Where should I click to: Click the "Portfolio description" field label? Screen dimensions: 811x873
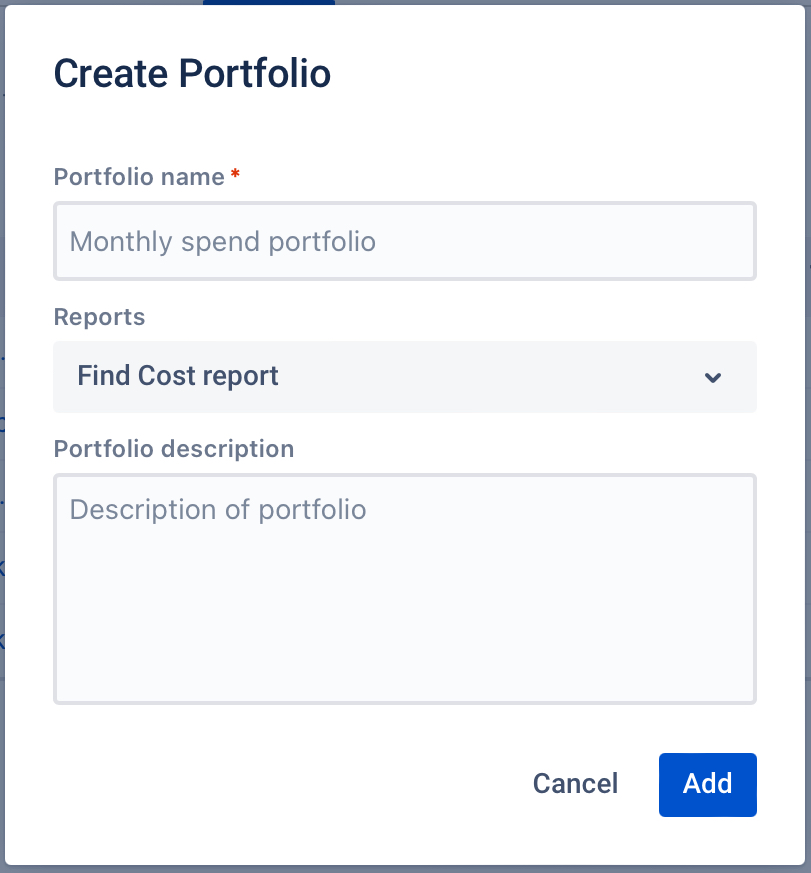tap(173, 449)
